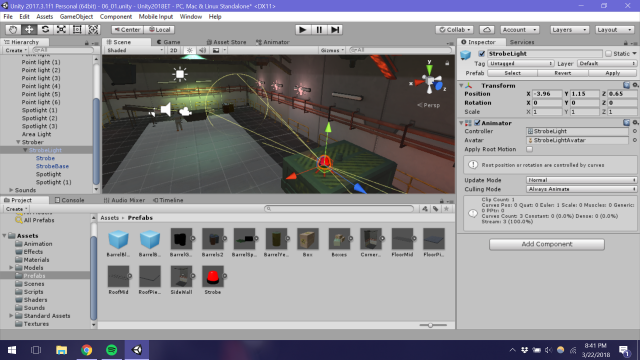Open the GameObject menu
The image size is (640, 360).
pos(76,17)
